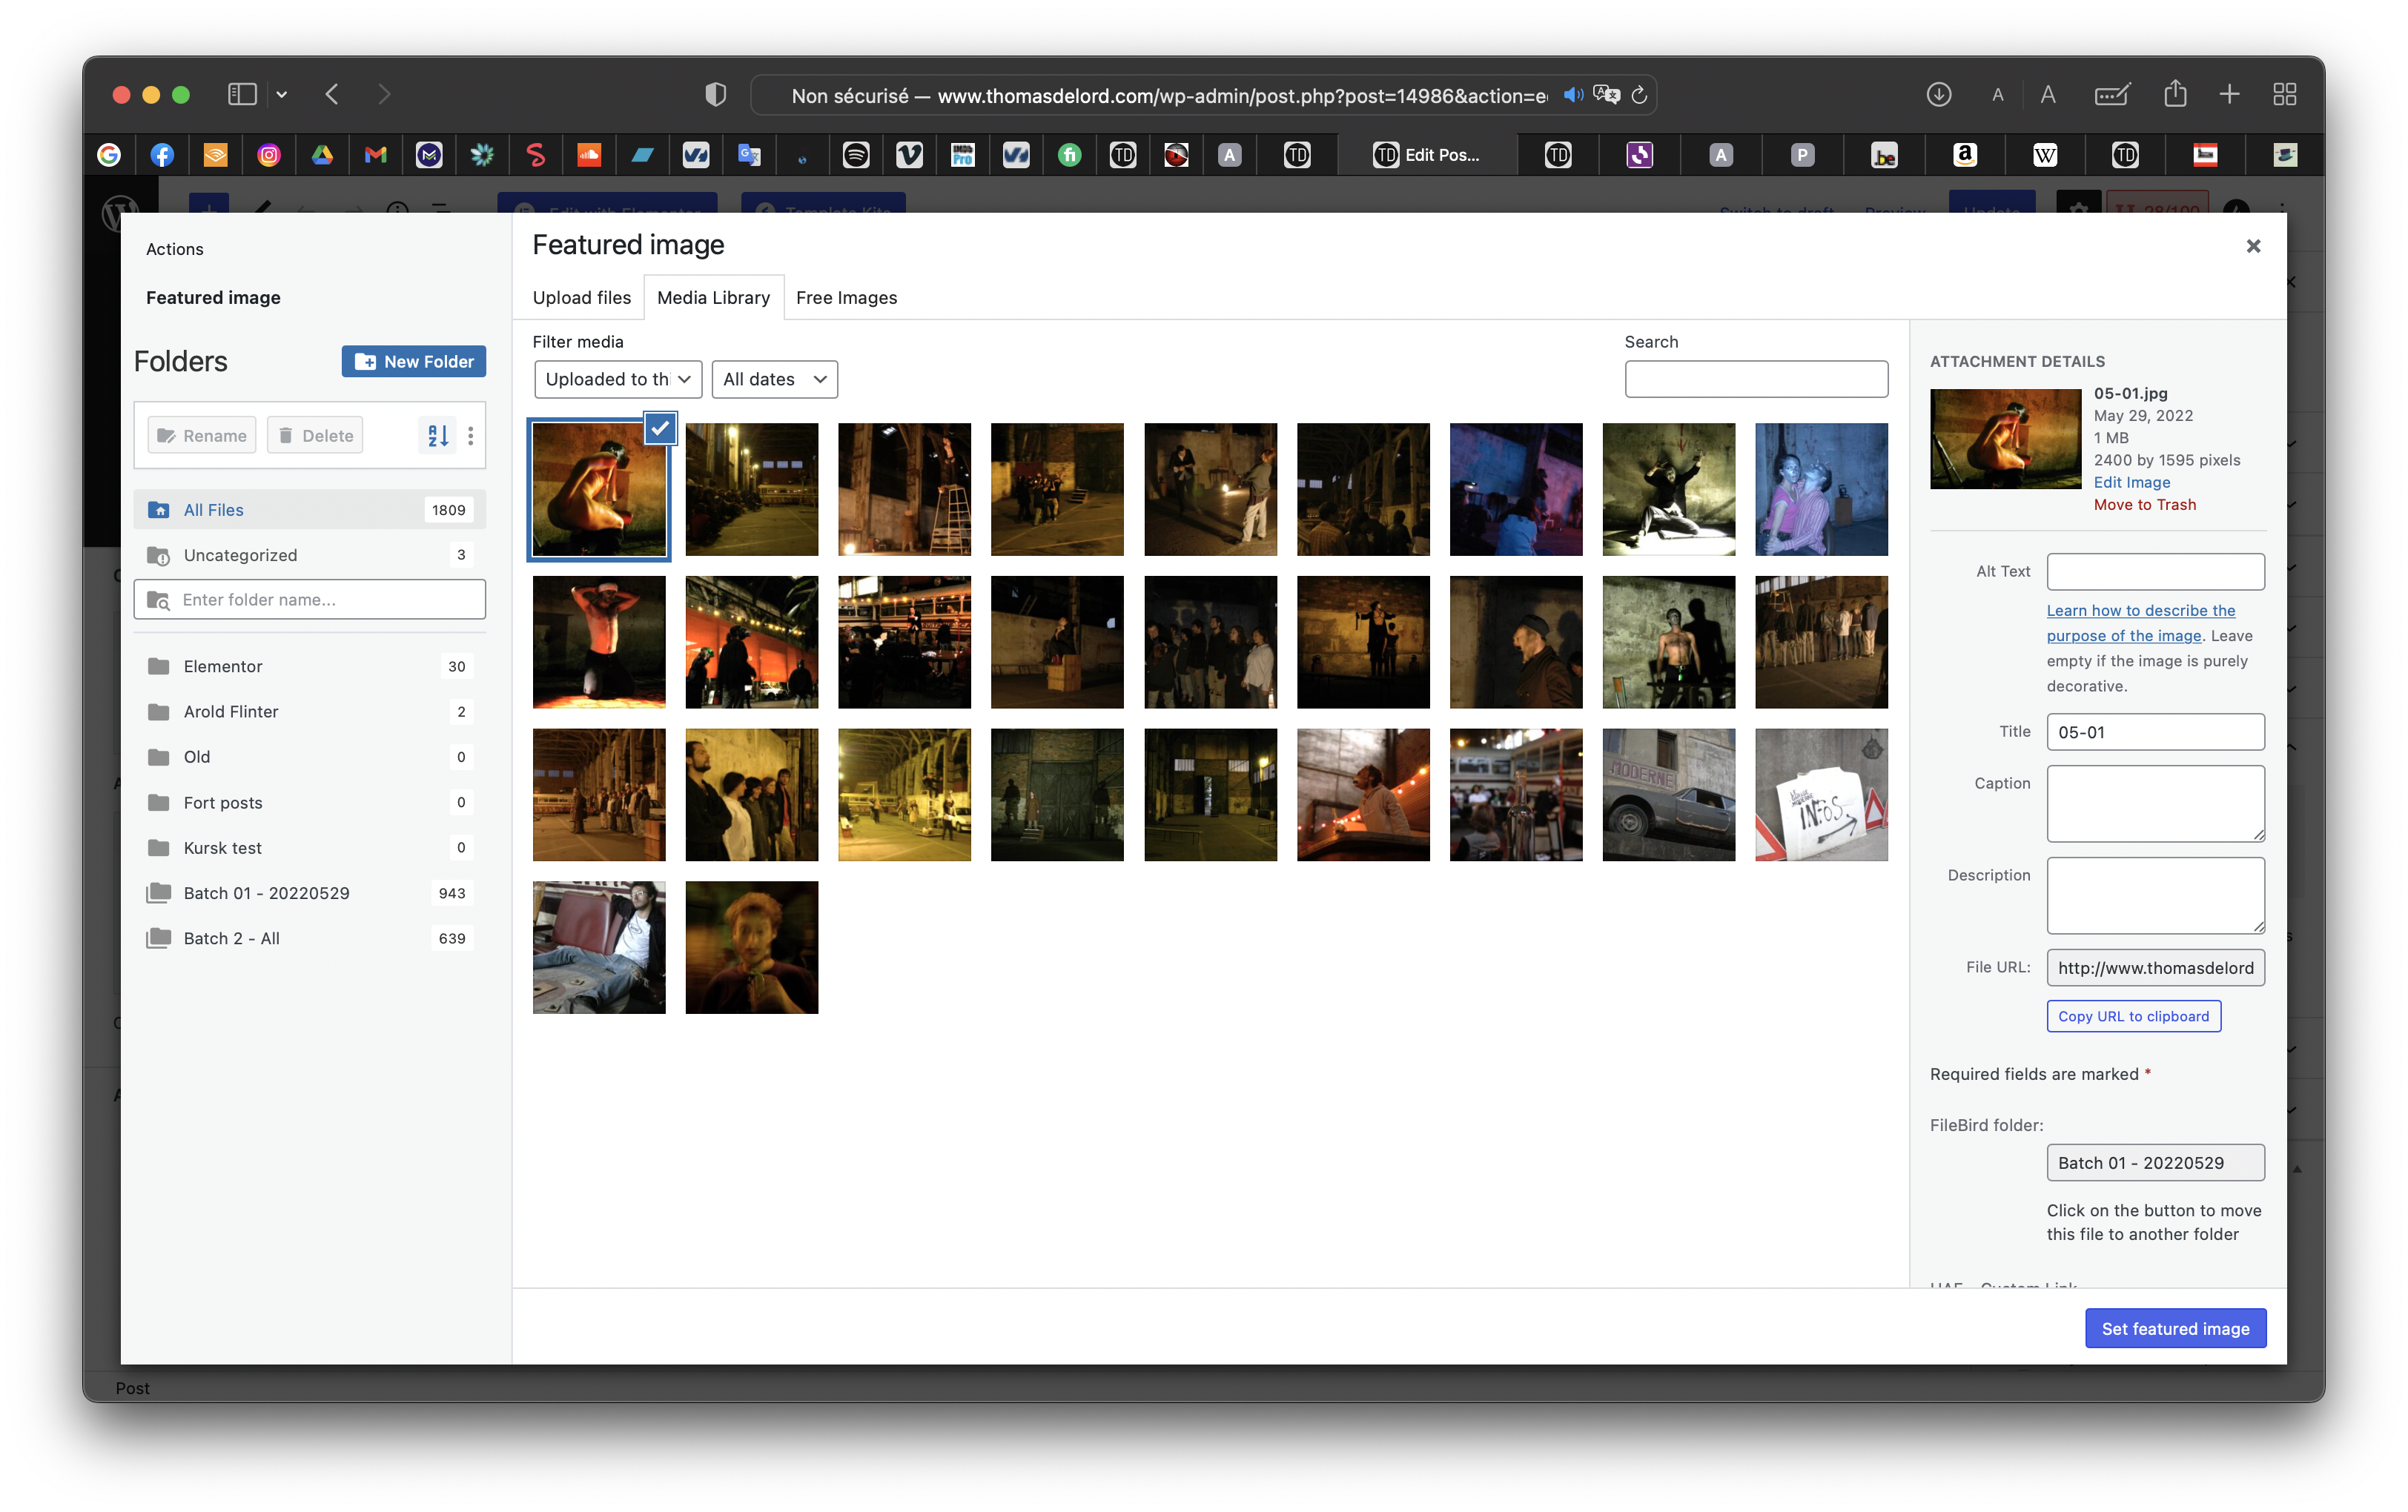
Task: Click the Alt Text input field
Action: [x=2155, y=572]
